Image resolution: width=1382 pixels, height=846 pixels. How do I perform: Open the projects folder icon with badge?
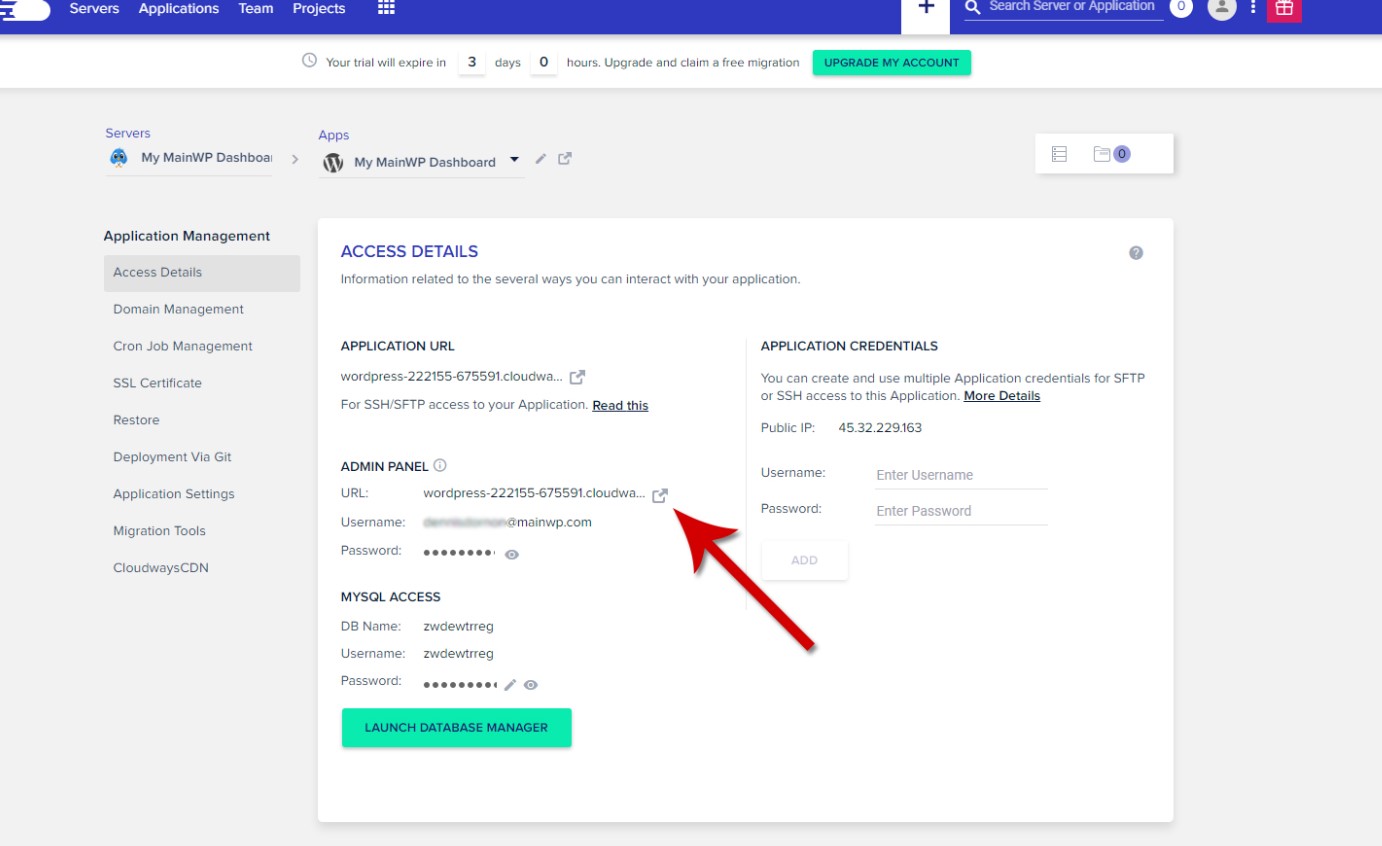[1111, 154]
